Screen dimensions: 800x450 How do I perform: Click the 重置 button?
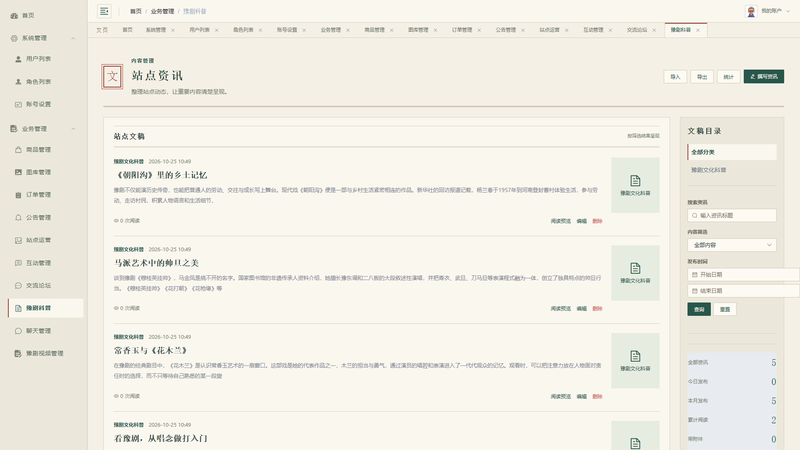click(724, 309)
